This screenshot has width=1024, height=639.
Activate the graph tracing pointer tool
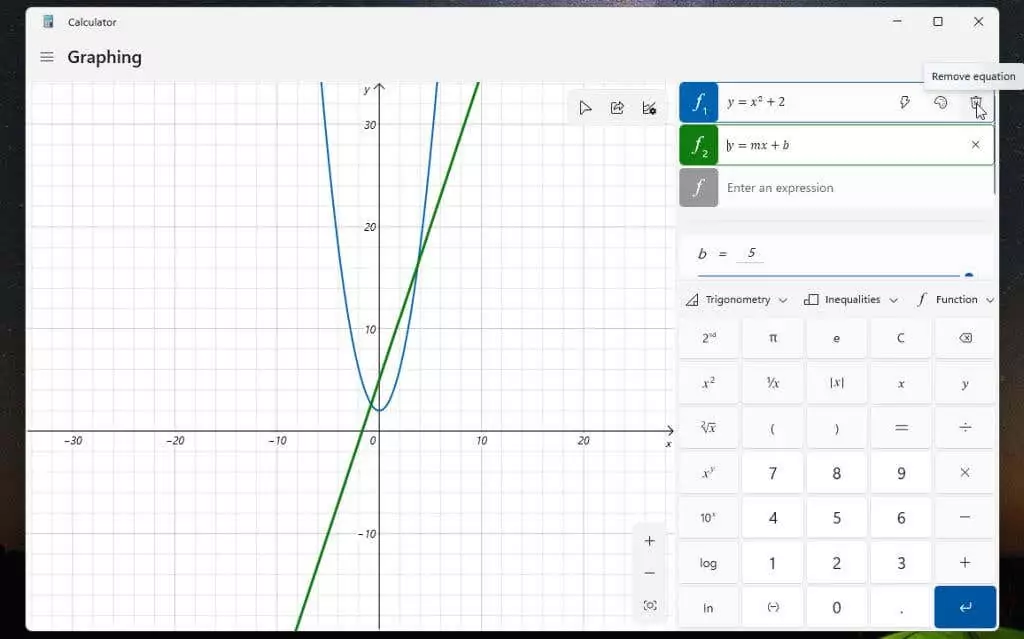[x=585, y=108]
